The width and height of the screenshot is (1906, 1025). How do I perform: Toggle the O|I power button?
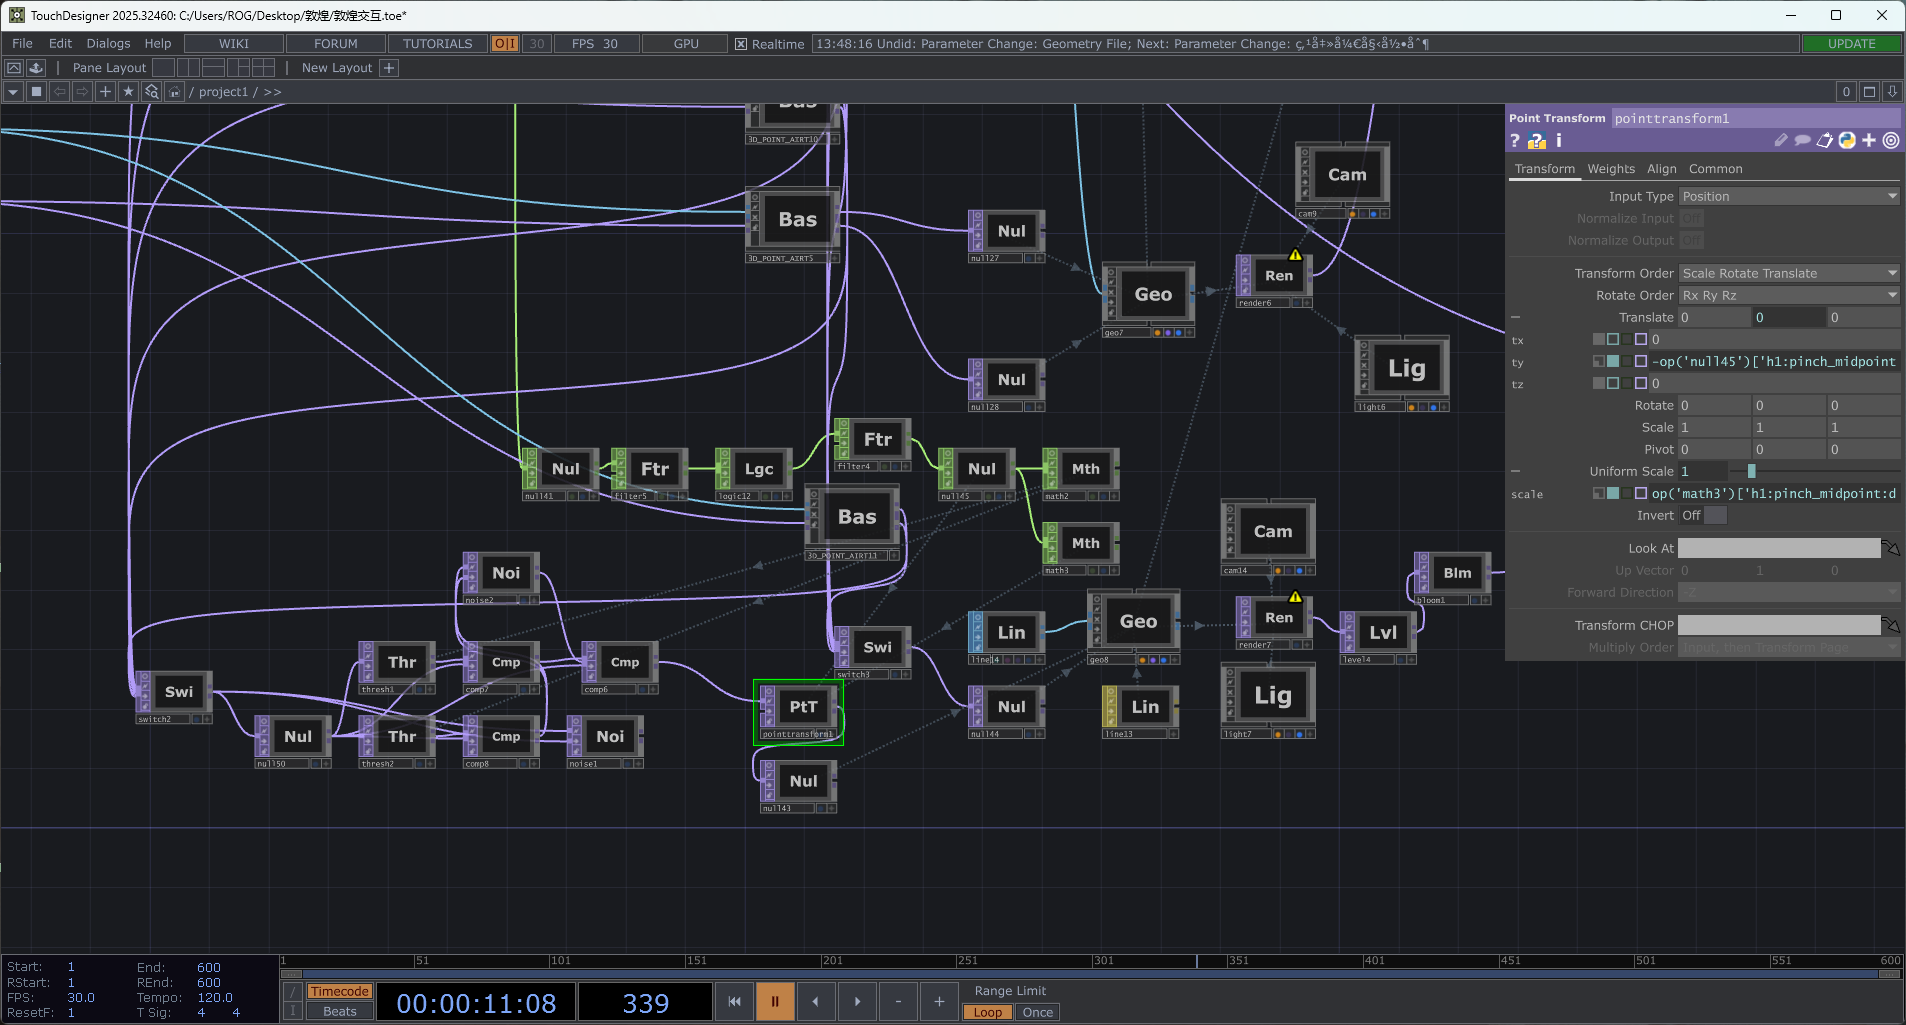[x=505, y=44]
